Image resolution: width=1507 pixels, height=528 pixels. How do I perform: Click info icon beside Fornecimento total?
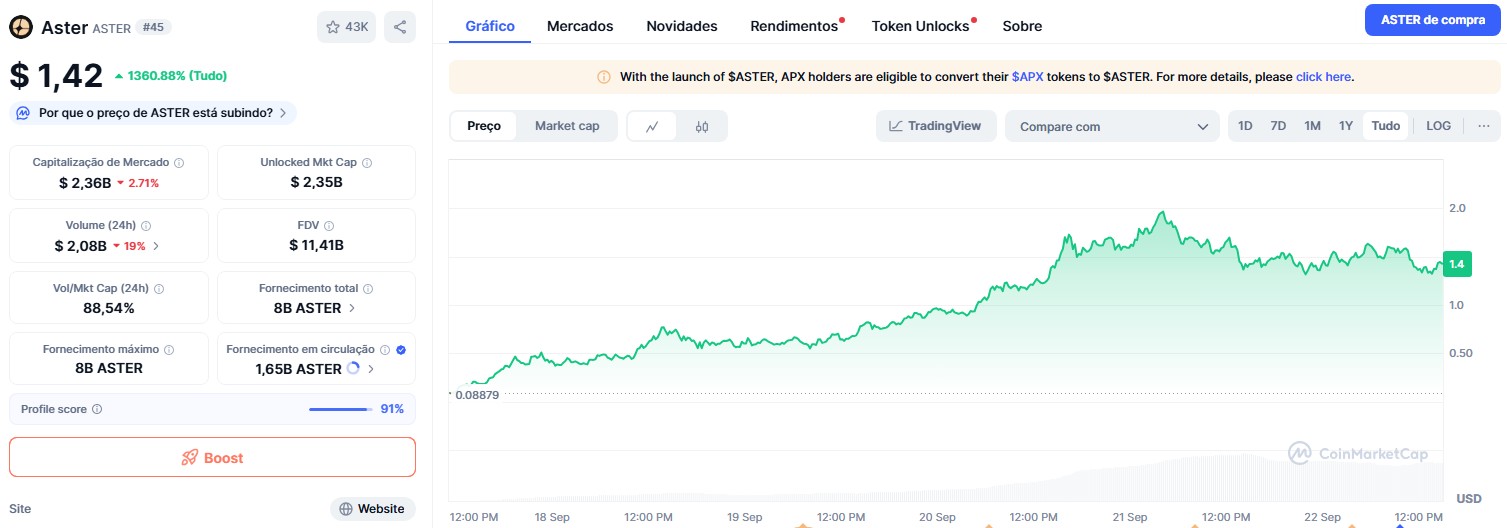point(369,288)
